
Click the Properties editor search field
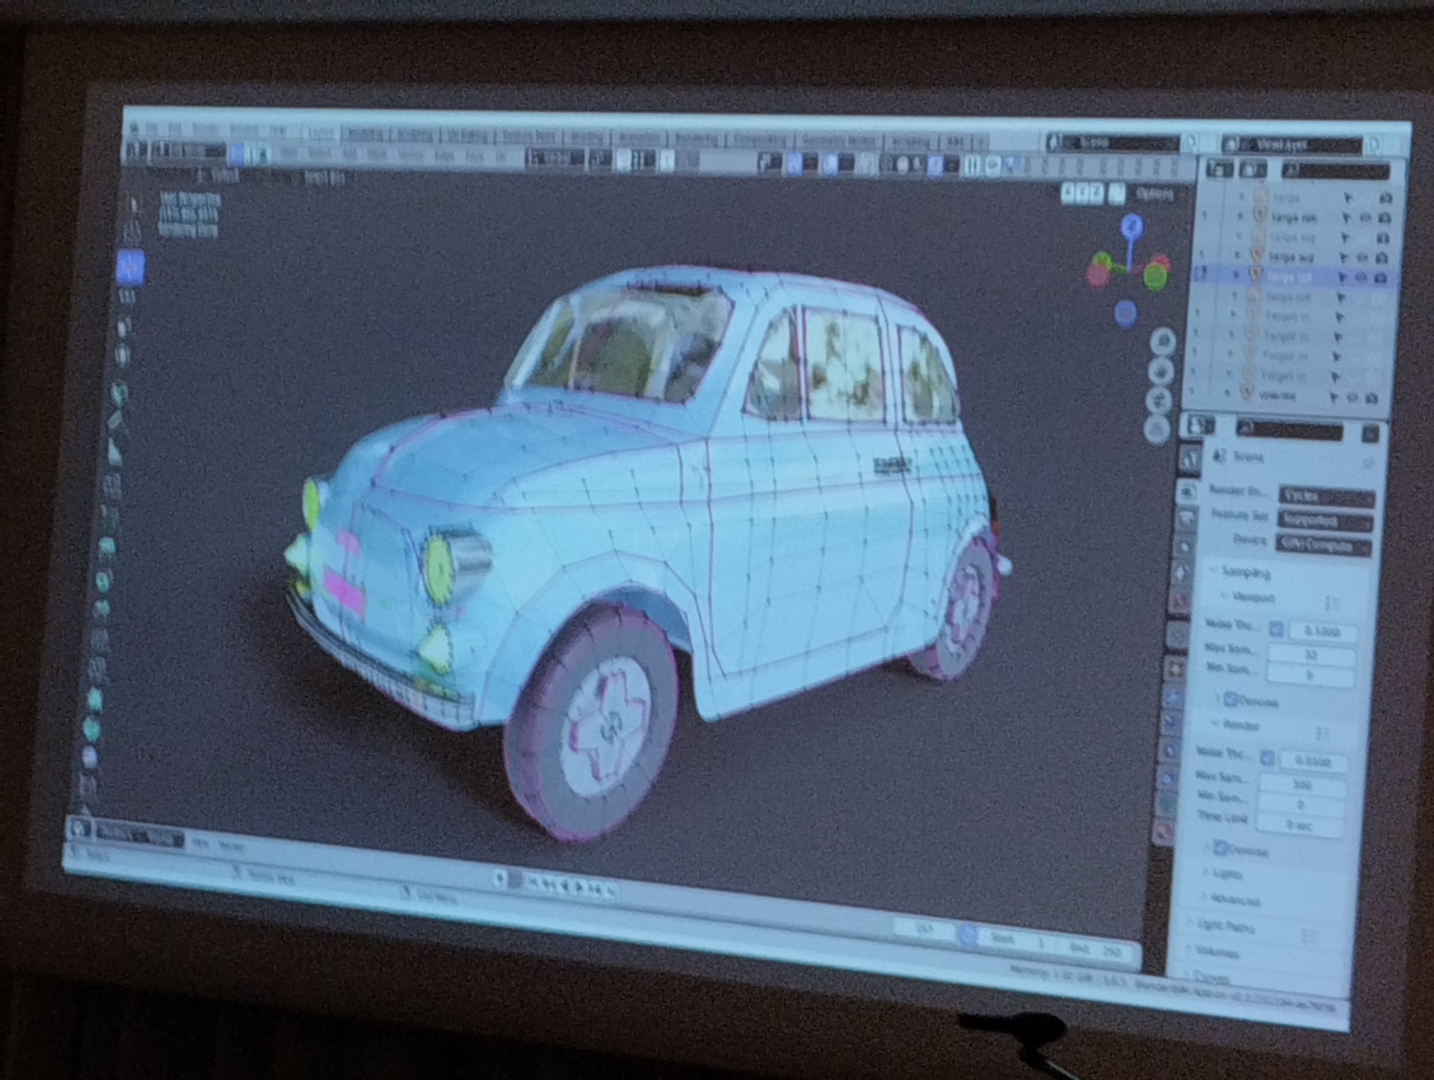pos(1289,430)
